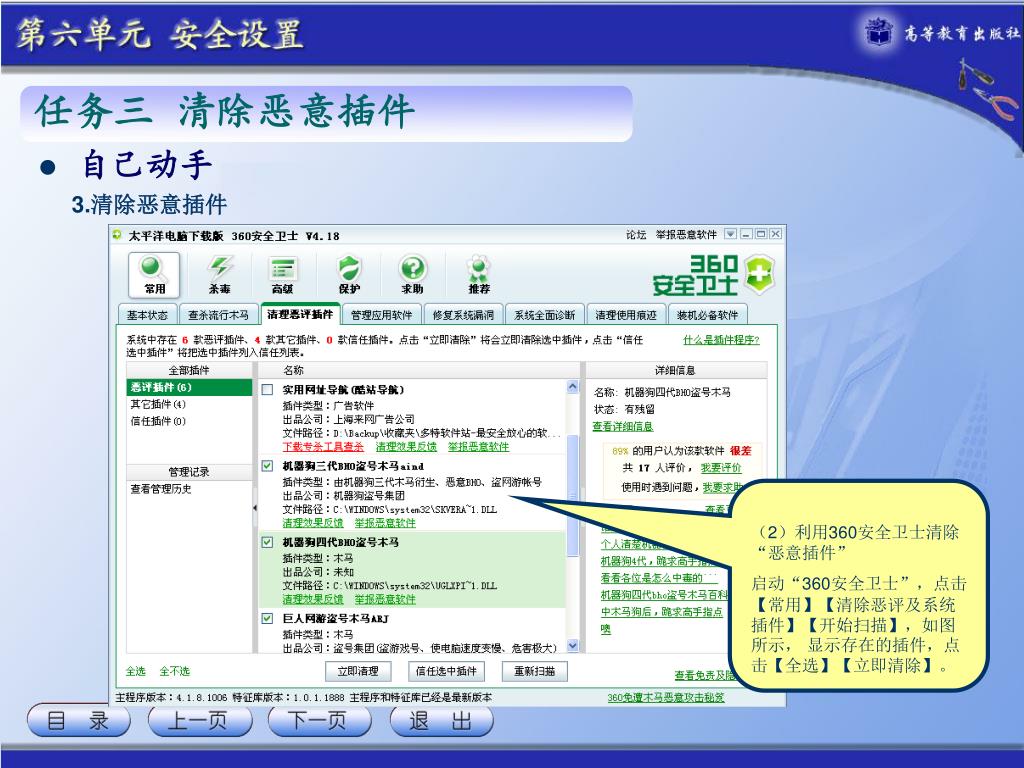Open the 清理使用痕迹 tab
This screenshot has width=1024, height=768.
[x=626, y=315]
